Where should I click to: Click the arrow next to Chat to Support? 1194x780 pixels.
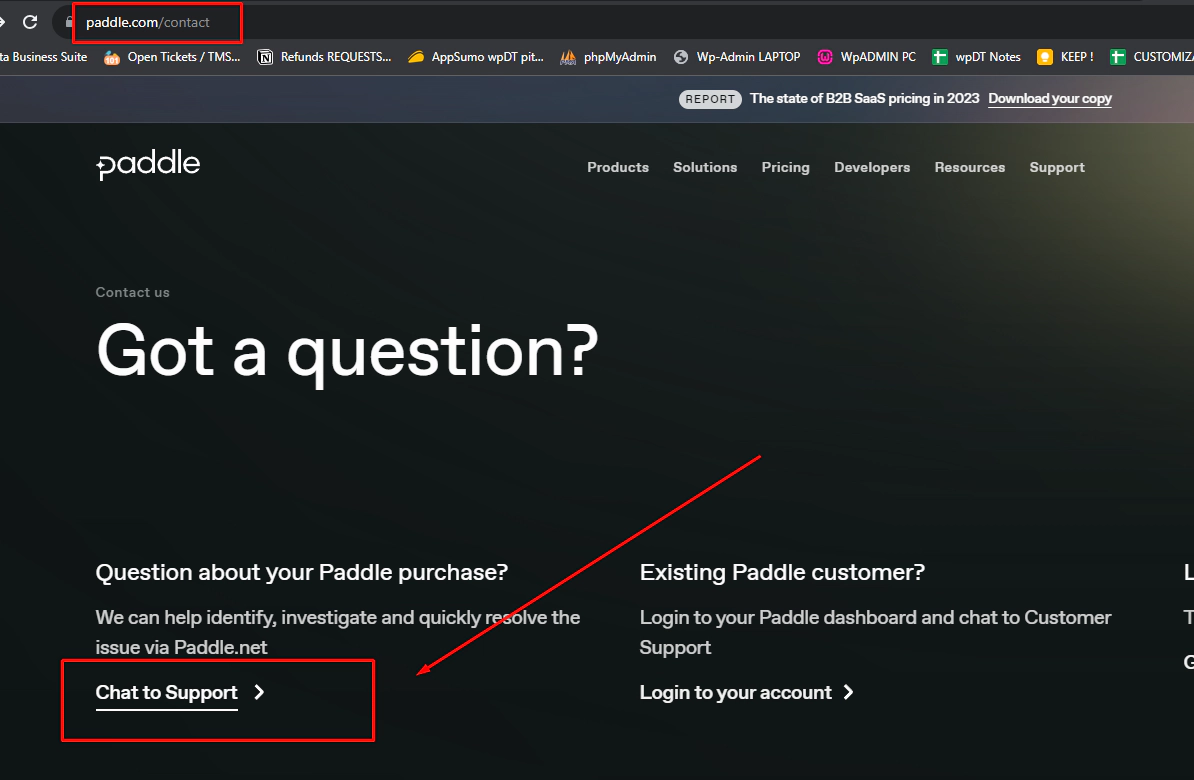tap(259, 692)
